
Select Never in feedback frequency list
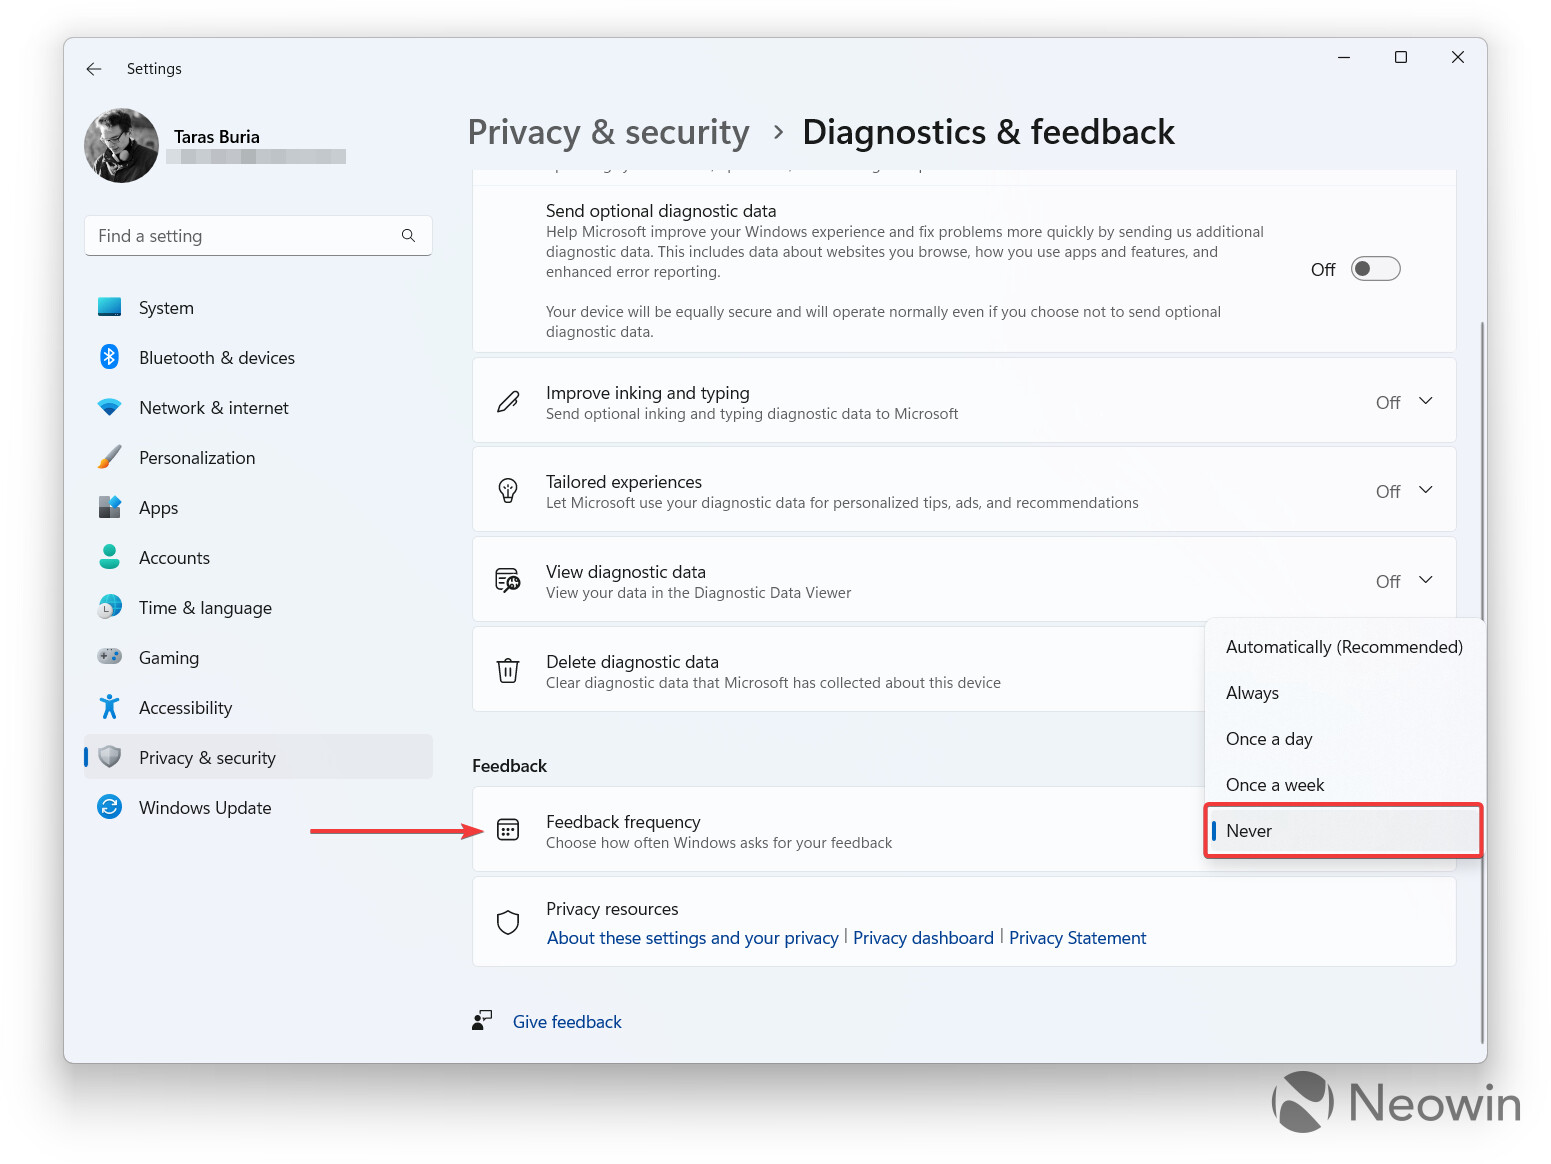tap(1344, 831)
